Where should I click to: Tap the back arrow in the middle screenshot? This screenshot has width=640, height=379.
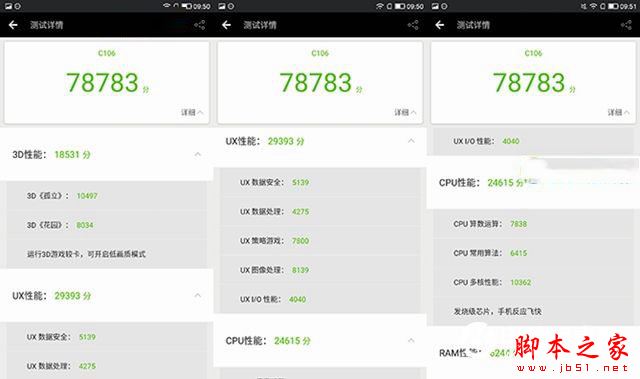coord(227,25)
